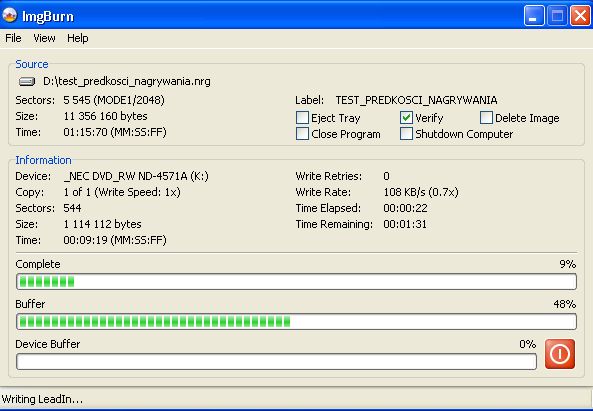Image resolution: width=593 pixels, height=411 pixels.
Task: Click the maximize button in title bar
Action: click(x=557, y=16)
